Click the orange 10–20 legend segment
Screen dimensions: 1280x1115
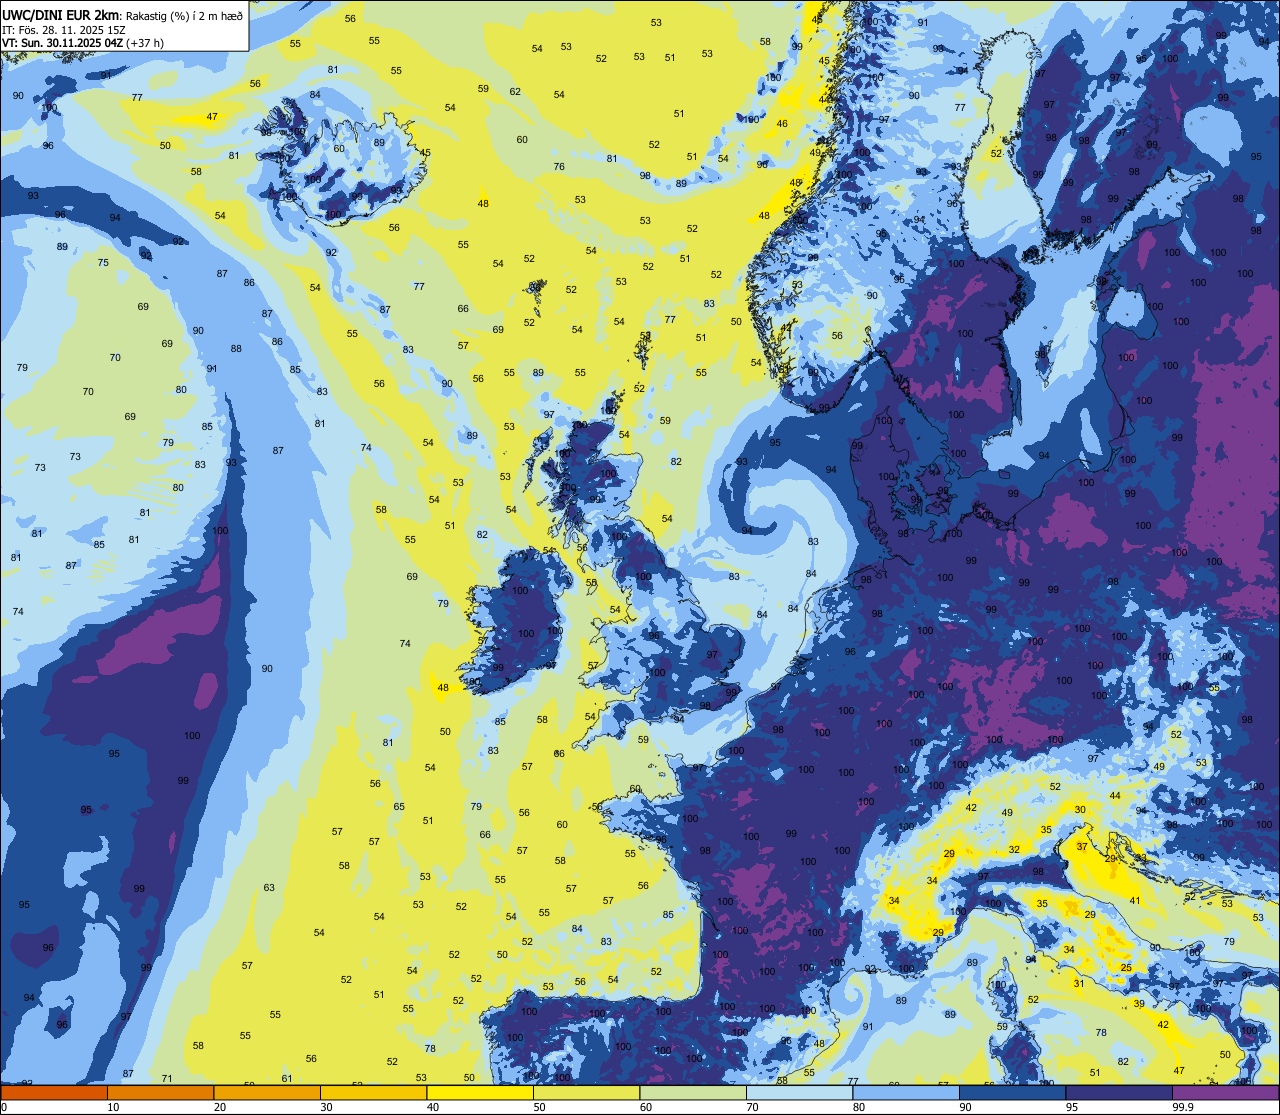[x=160, y=1092]
